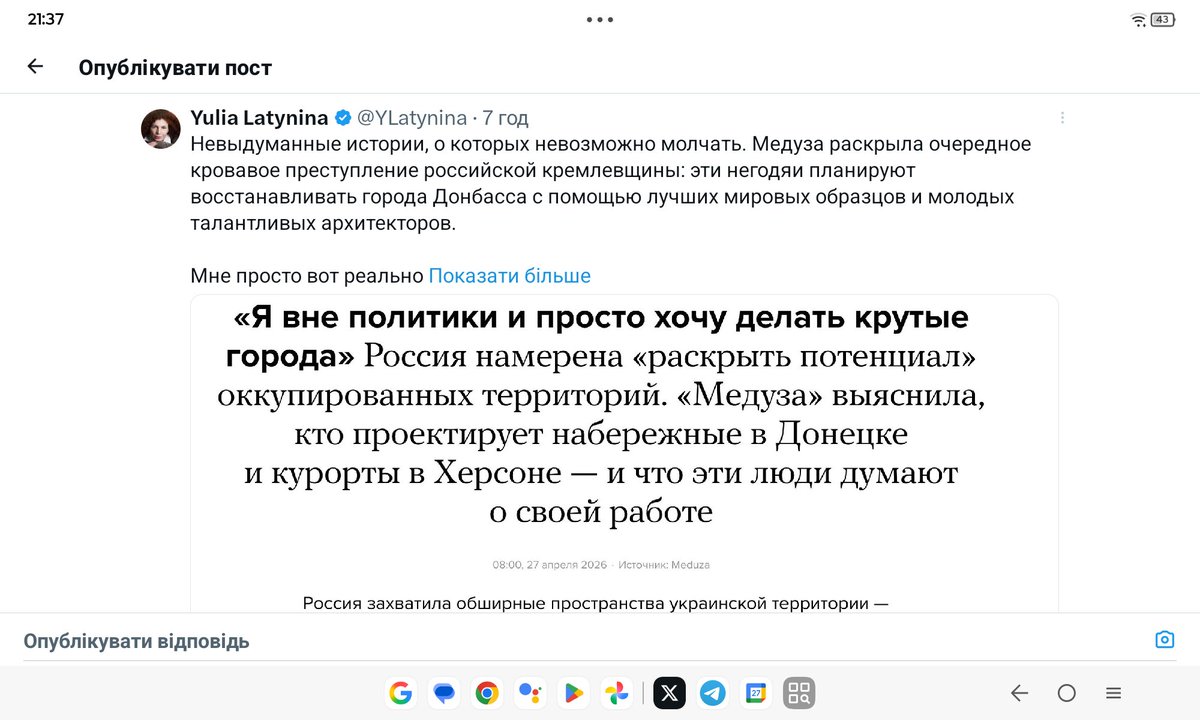The image size is (1200, 720).
Task: Open Telegram from the dock
Action: pos(713,693)
